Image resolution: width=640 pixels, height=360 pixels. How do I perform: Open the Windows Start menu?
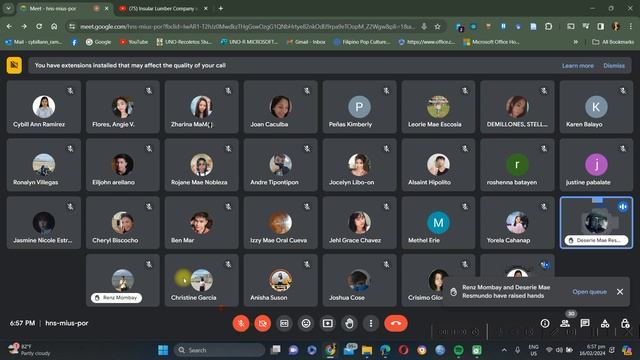[x=163, y=350]
